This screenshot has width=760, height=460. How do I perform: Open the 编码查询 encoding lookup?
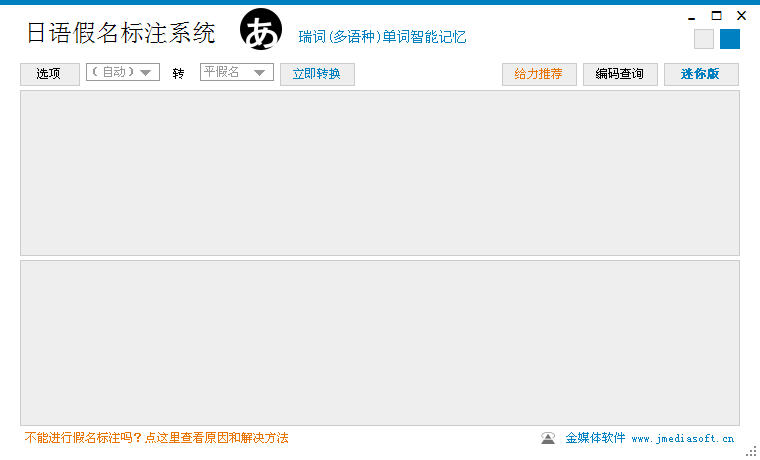pos(620,74)
